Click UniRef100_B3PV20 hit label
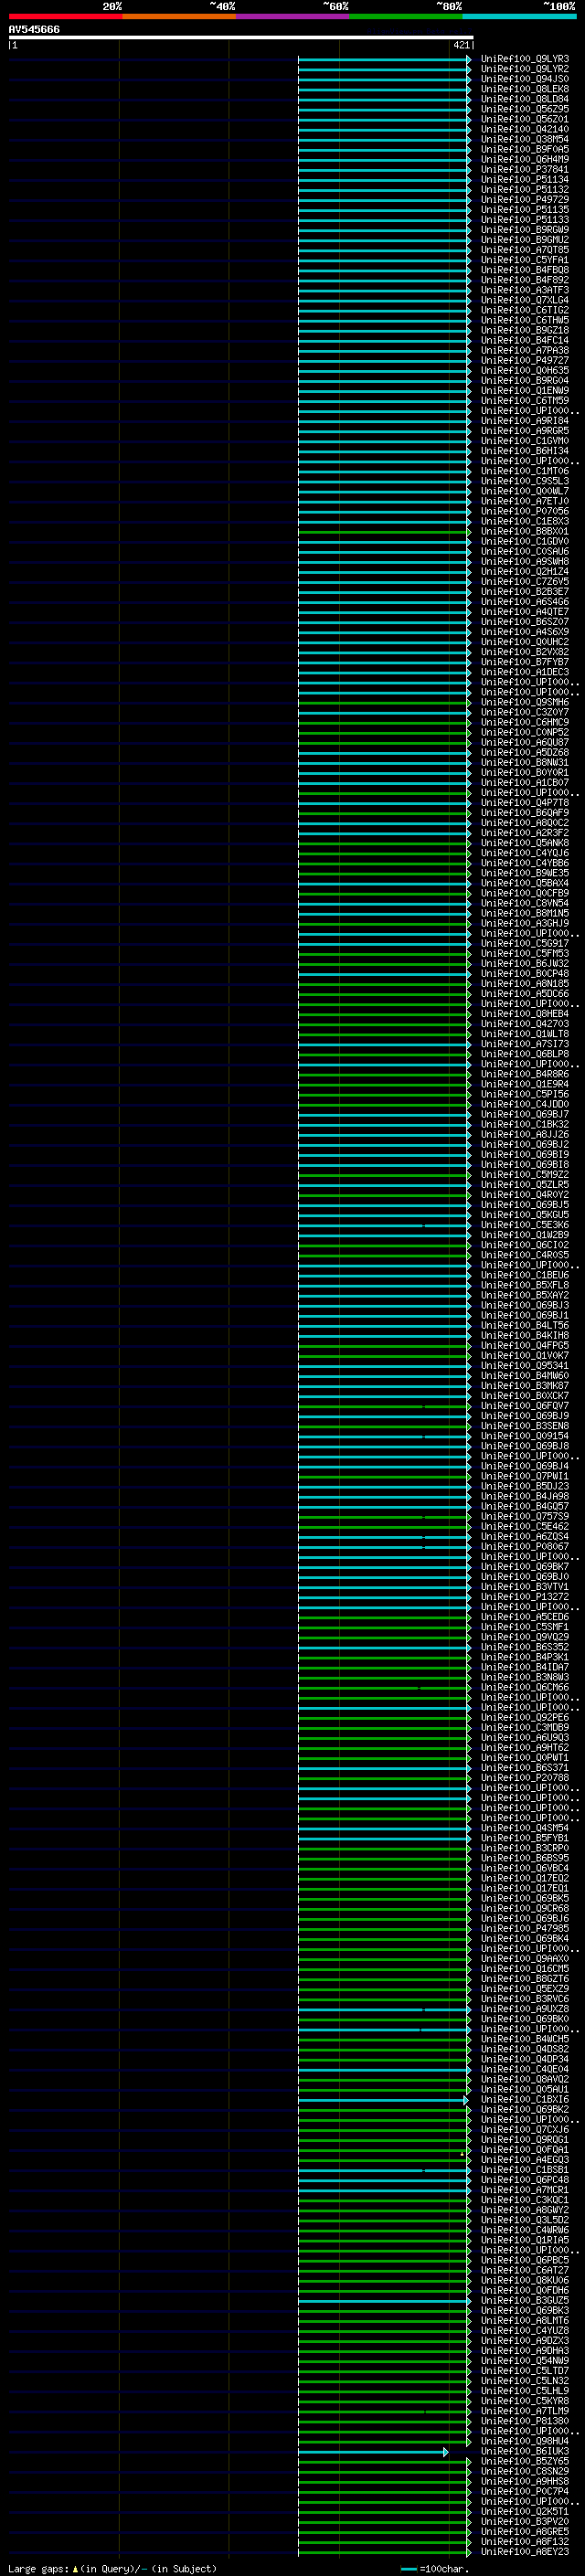The height and width of the screenshot is (2576, 585). coord(525,2521)
